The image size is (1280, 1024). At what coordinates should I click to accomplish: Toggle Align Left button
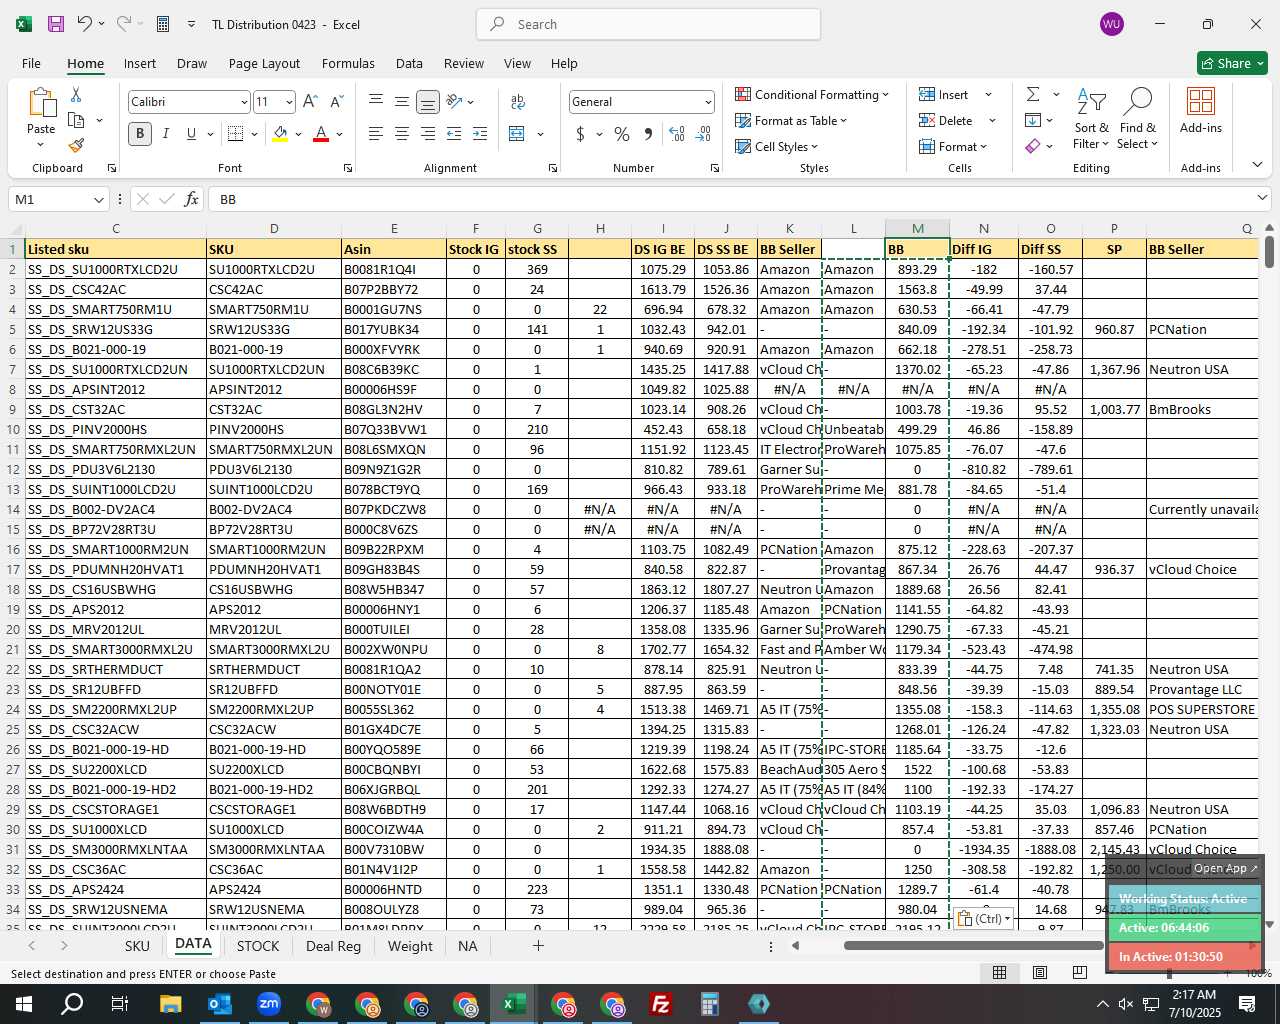point(376,134)
